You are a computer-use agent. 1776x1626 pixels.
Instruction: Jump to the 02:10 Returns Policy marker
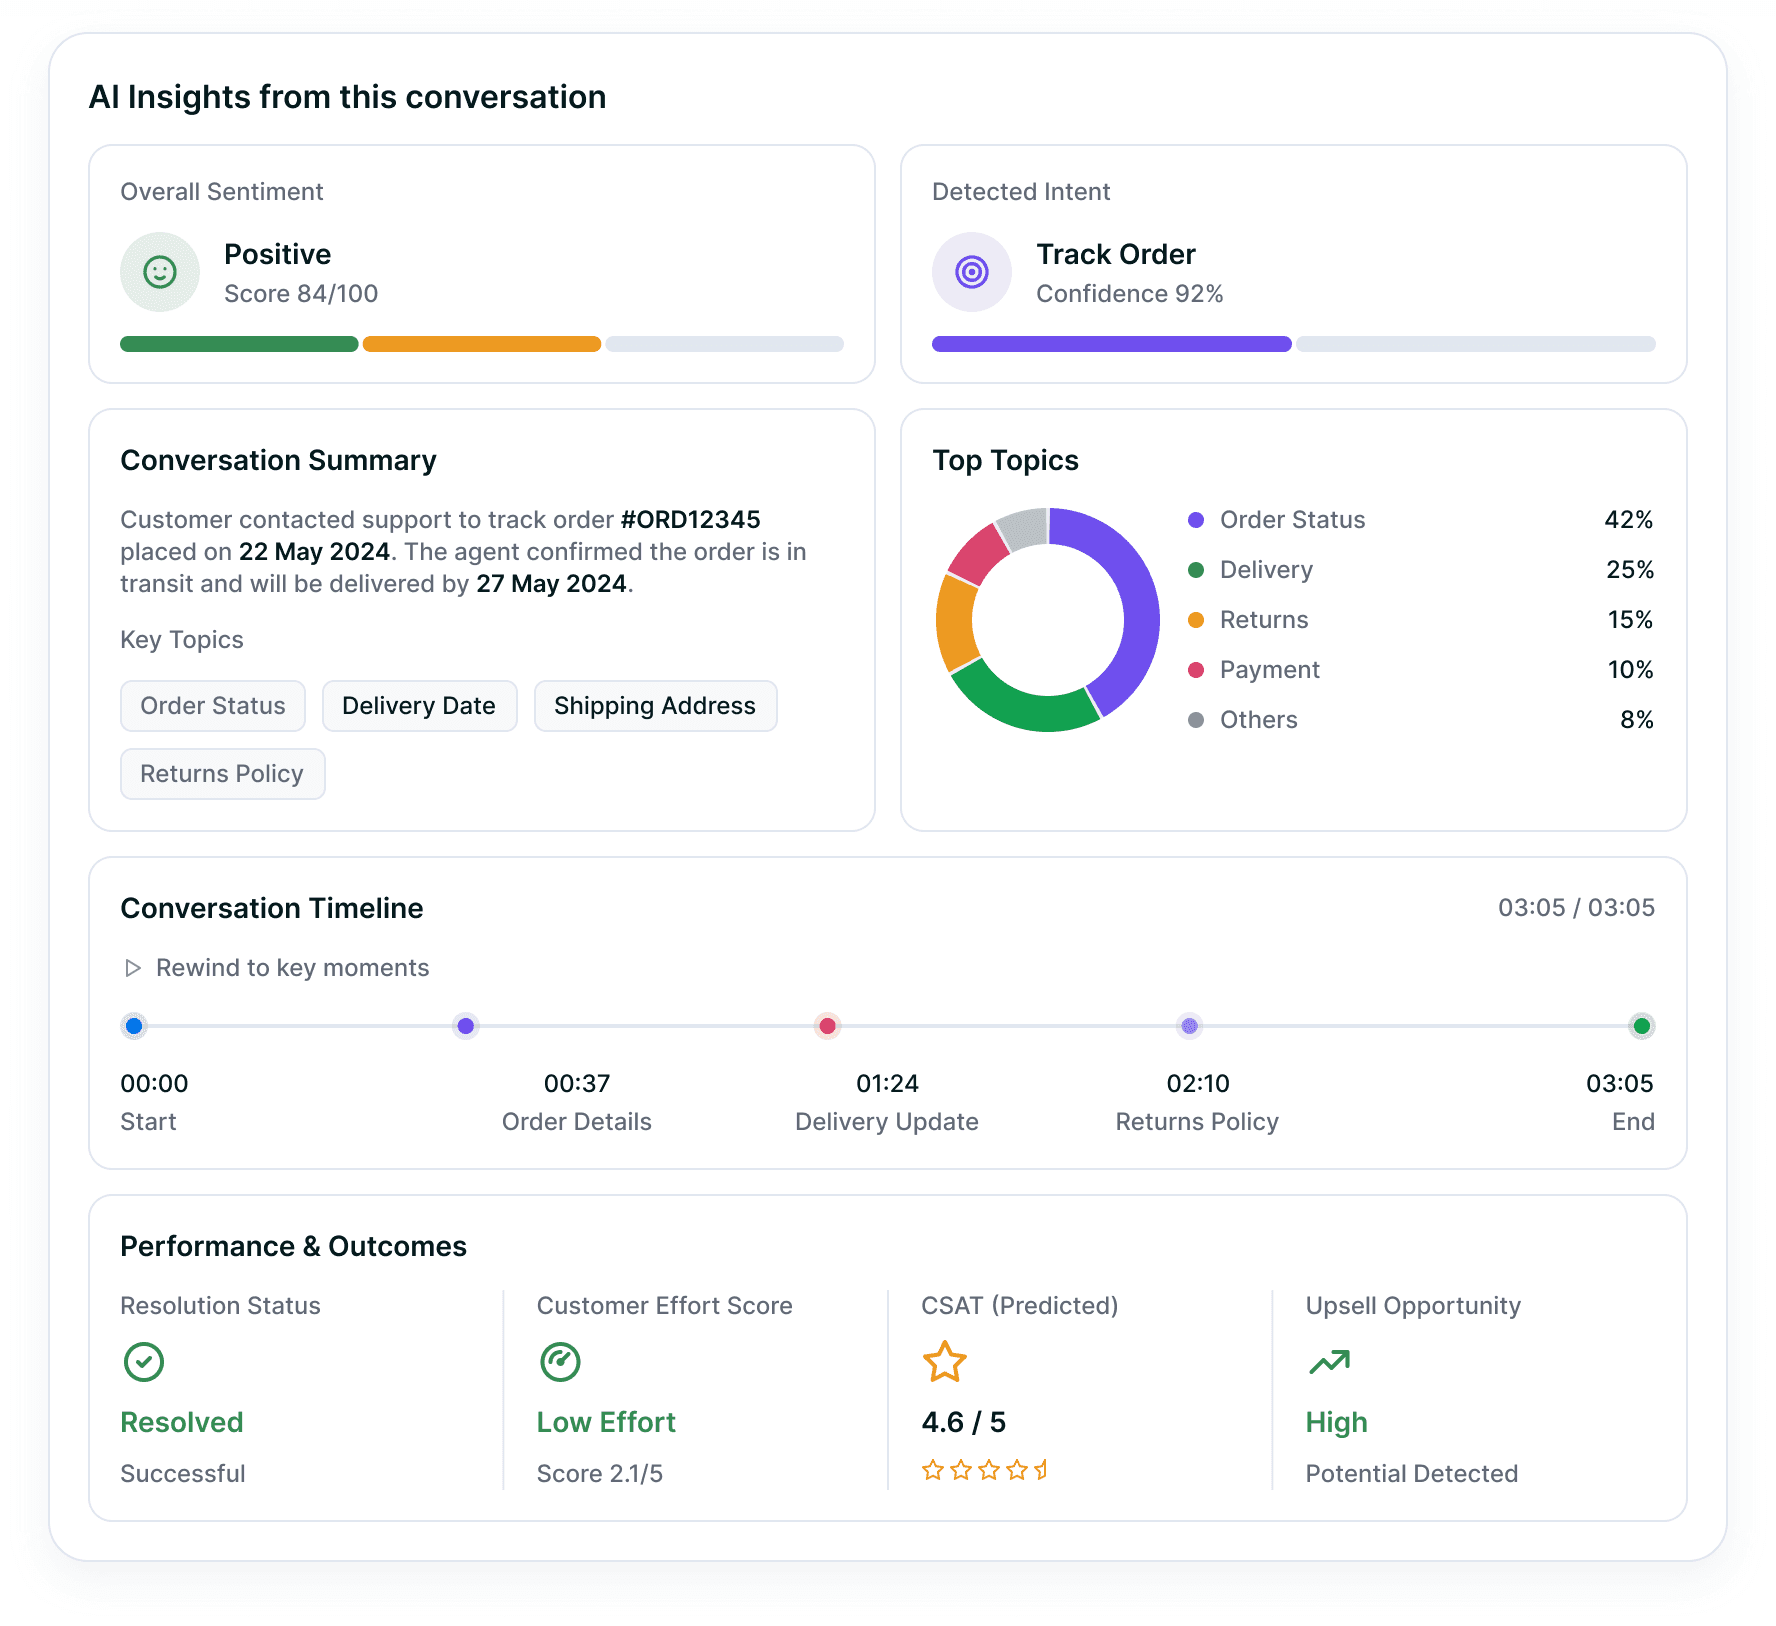[1189, 1026]
